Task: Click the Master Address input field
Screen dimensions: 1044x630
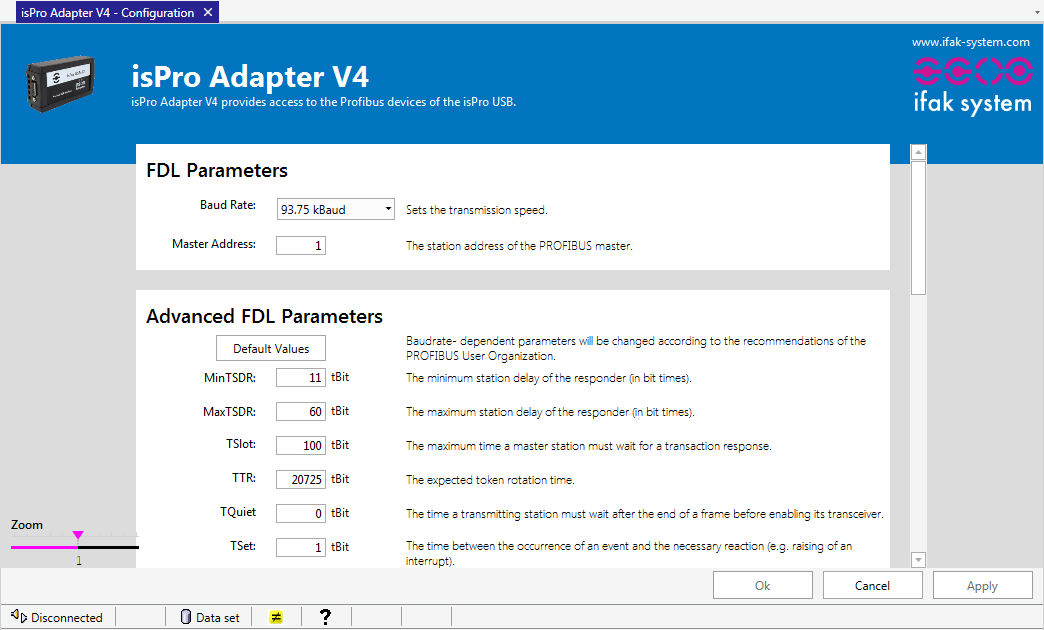Action: tap(301, 246)
